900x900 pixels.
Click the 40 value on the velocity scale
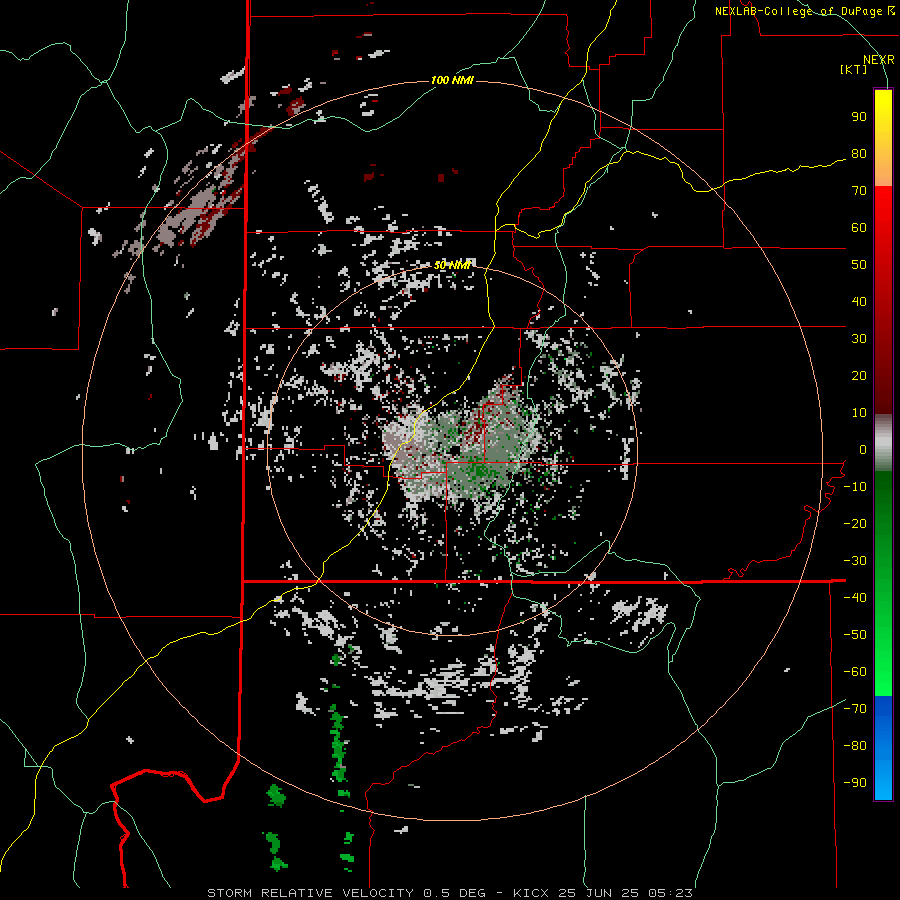pyautogui.click(x=859, y=302)
